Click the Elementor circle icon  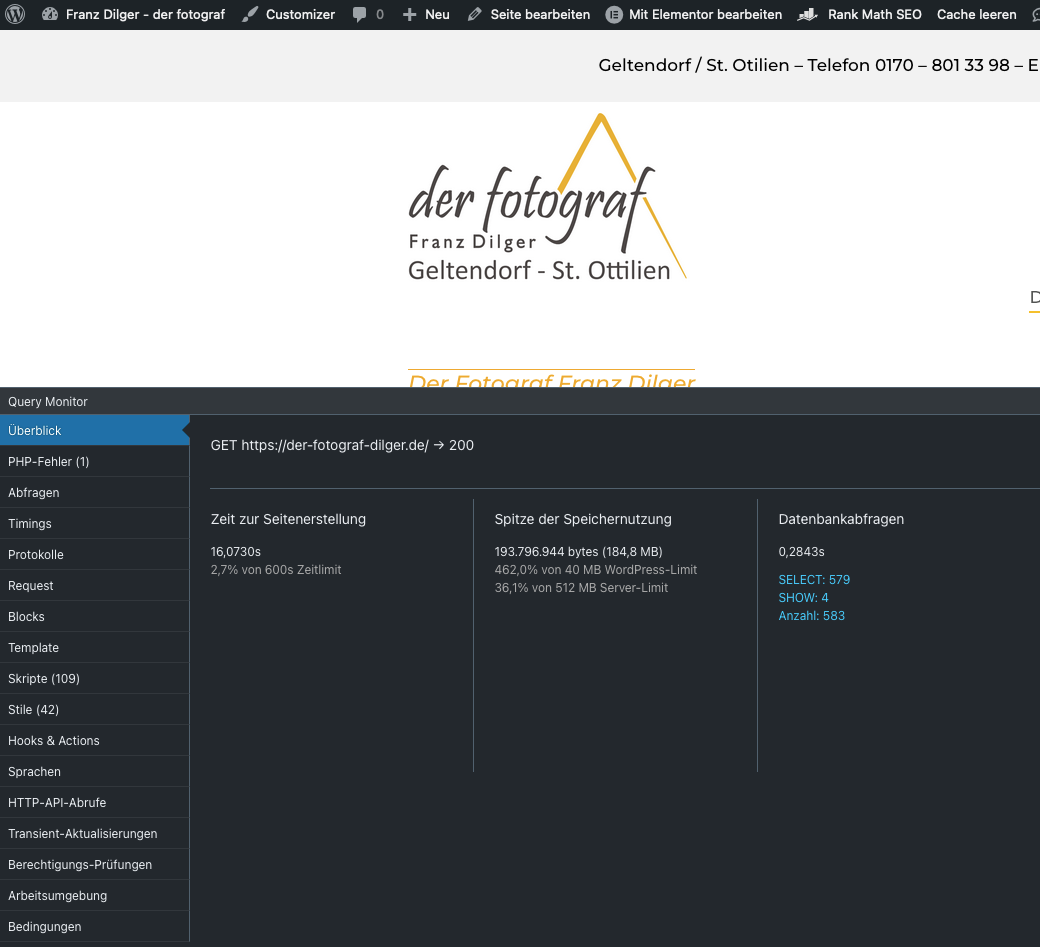(x=614, y=15)
